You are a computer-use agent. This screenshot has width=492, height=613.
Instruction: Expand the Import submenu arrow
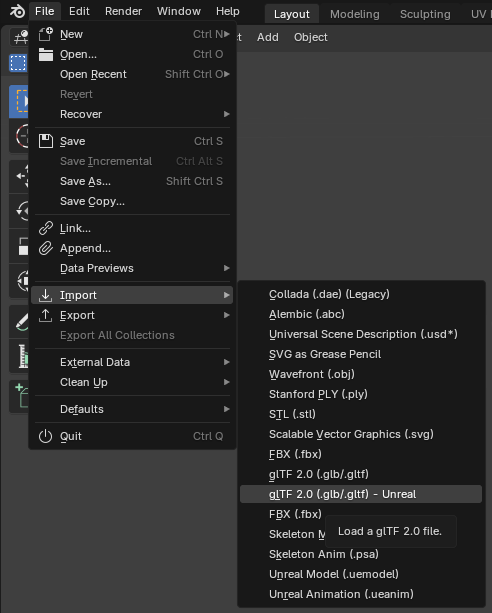click(x=226, y=295)
